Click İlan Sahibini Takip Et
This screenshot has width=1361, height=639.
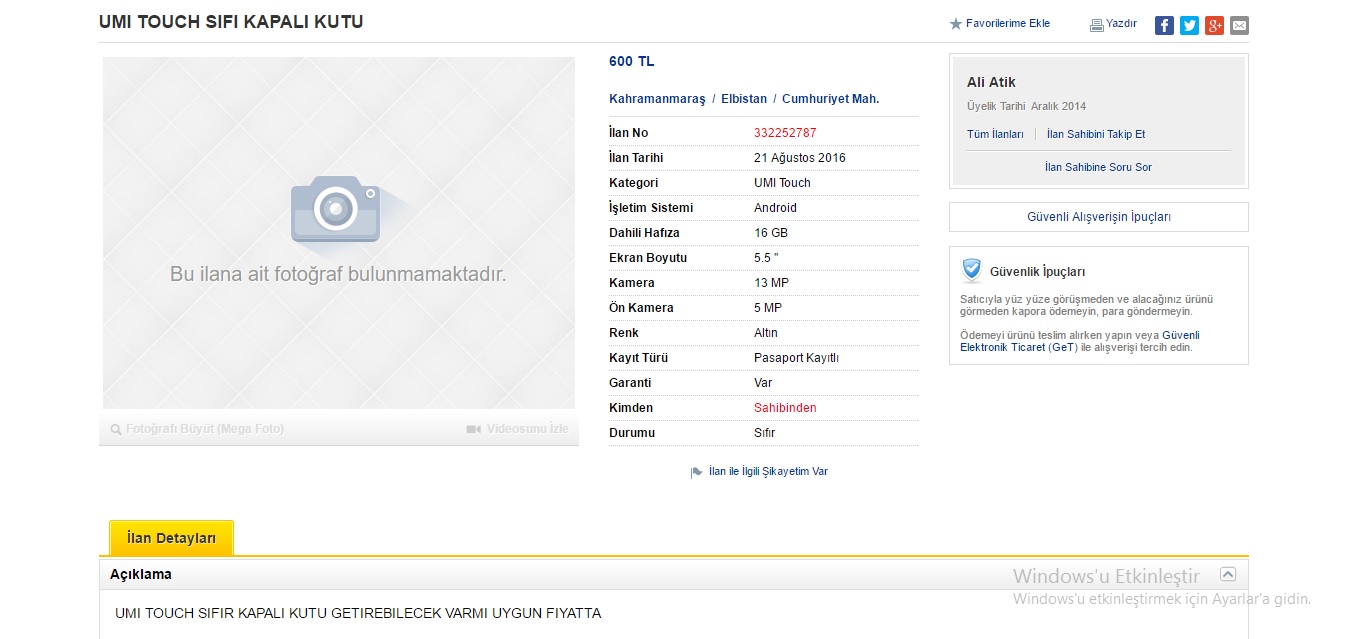tap(1096, 134)
